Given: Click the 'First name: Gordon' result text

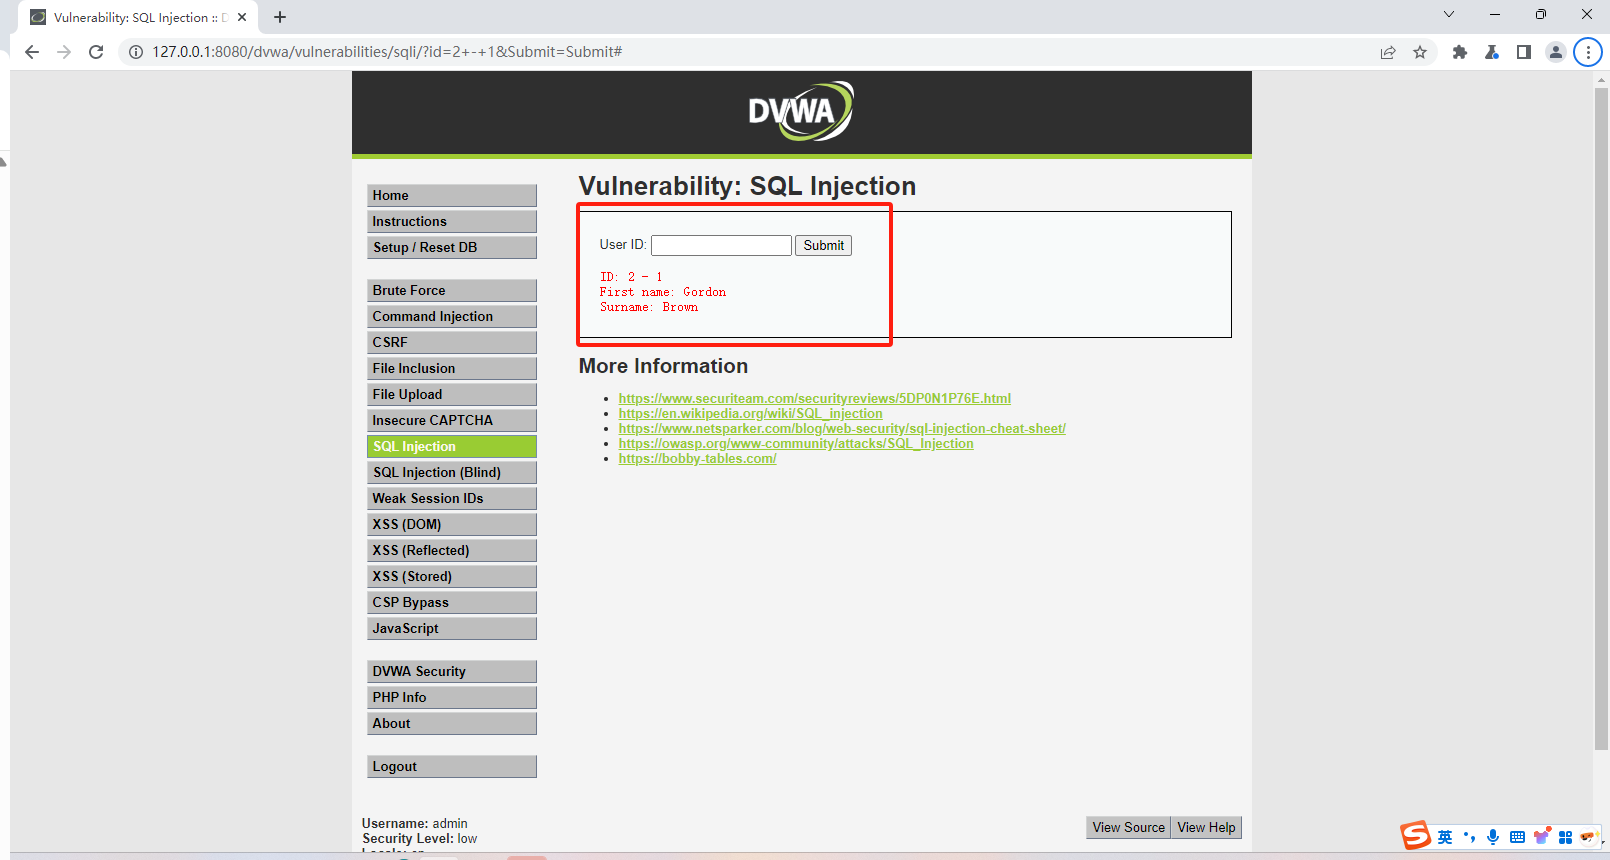Looking at the screenshot, I should 663,292.
